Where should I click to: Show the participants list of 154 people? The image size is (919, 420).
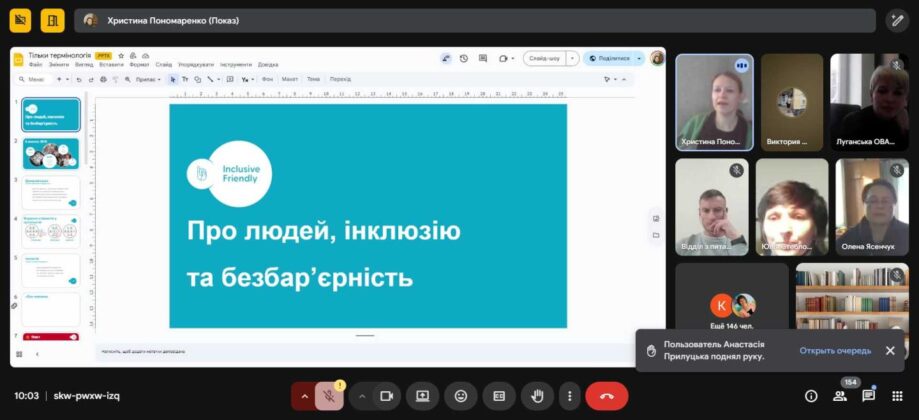839,395
